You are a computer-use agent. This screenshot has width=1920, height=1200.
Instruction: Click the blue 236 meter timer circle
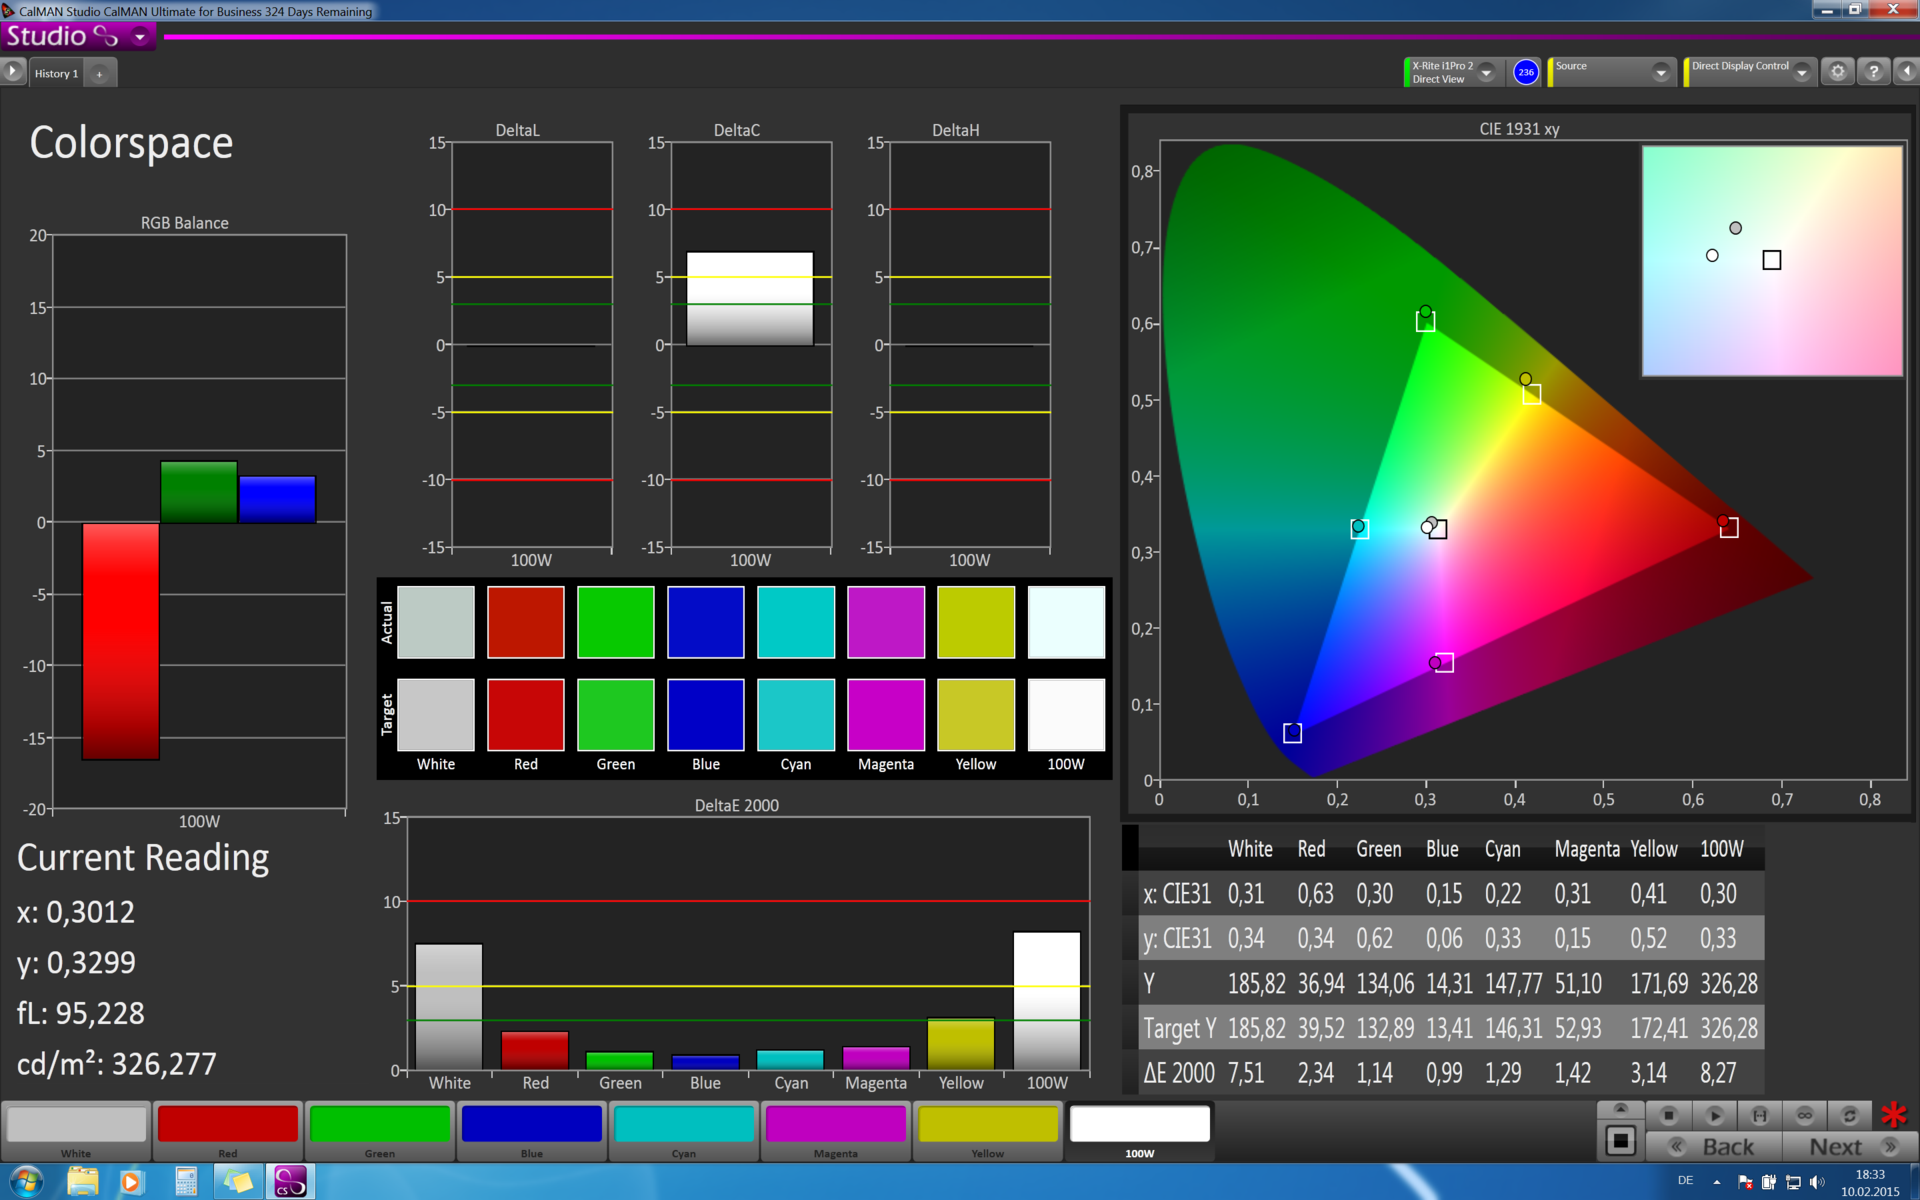pos(1525,72)
